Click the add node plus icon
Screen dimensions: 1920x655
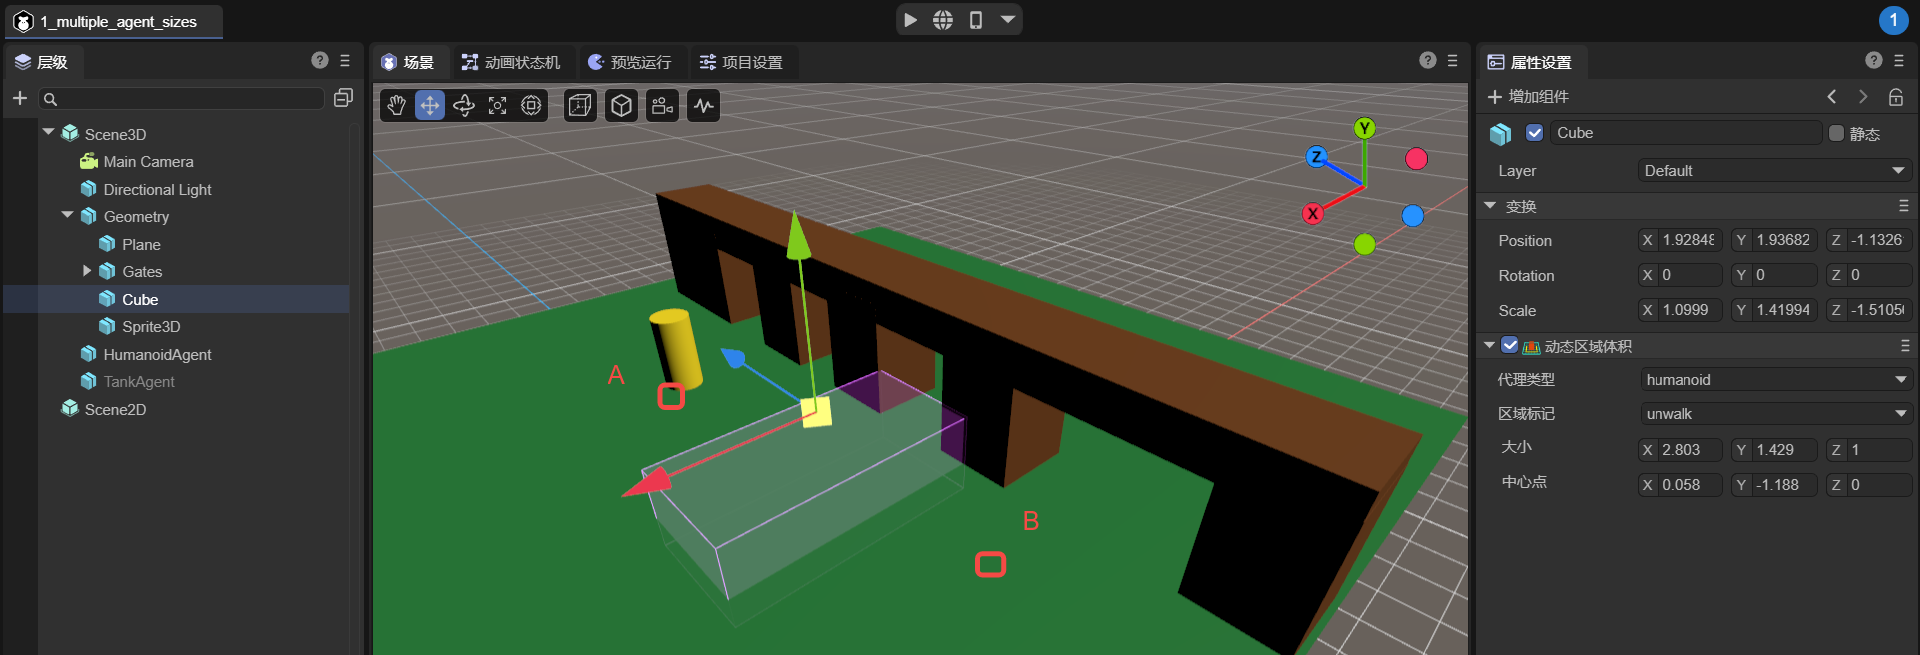point(20,98)
